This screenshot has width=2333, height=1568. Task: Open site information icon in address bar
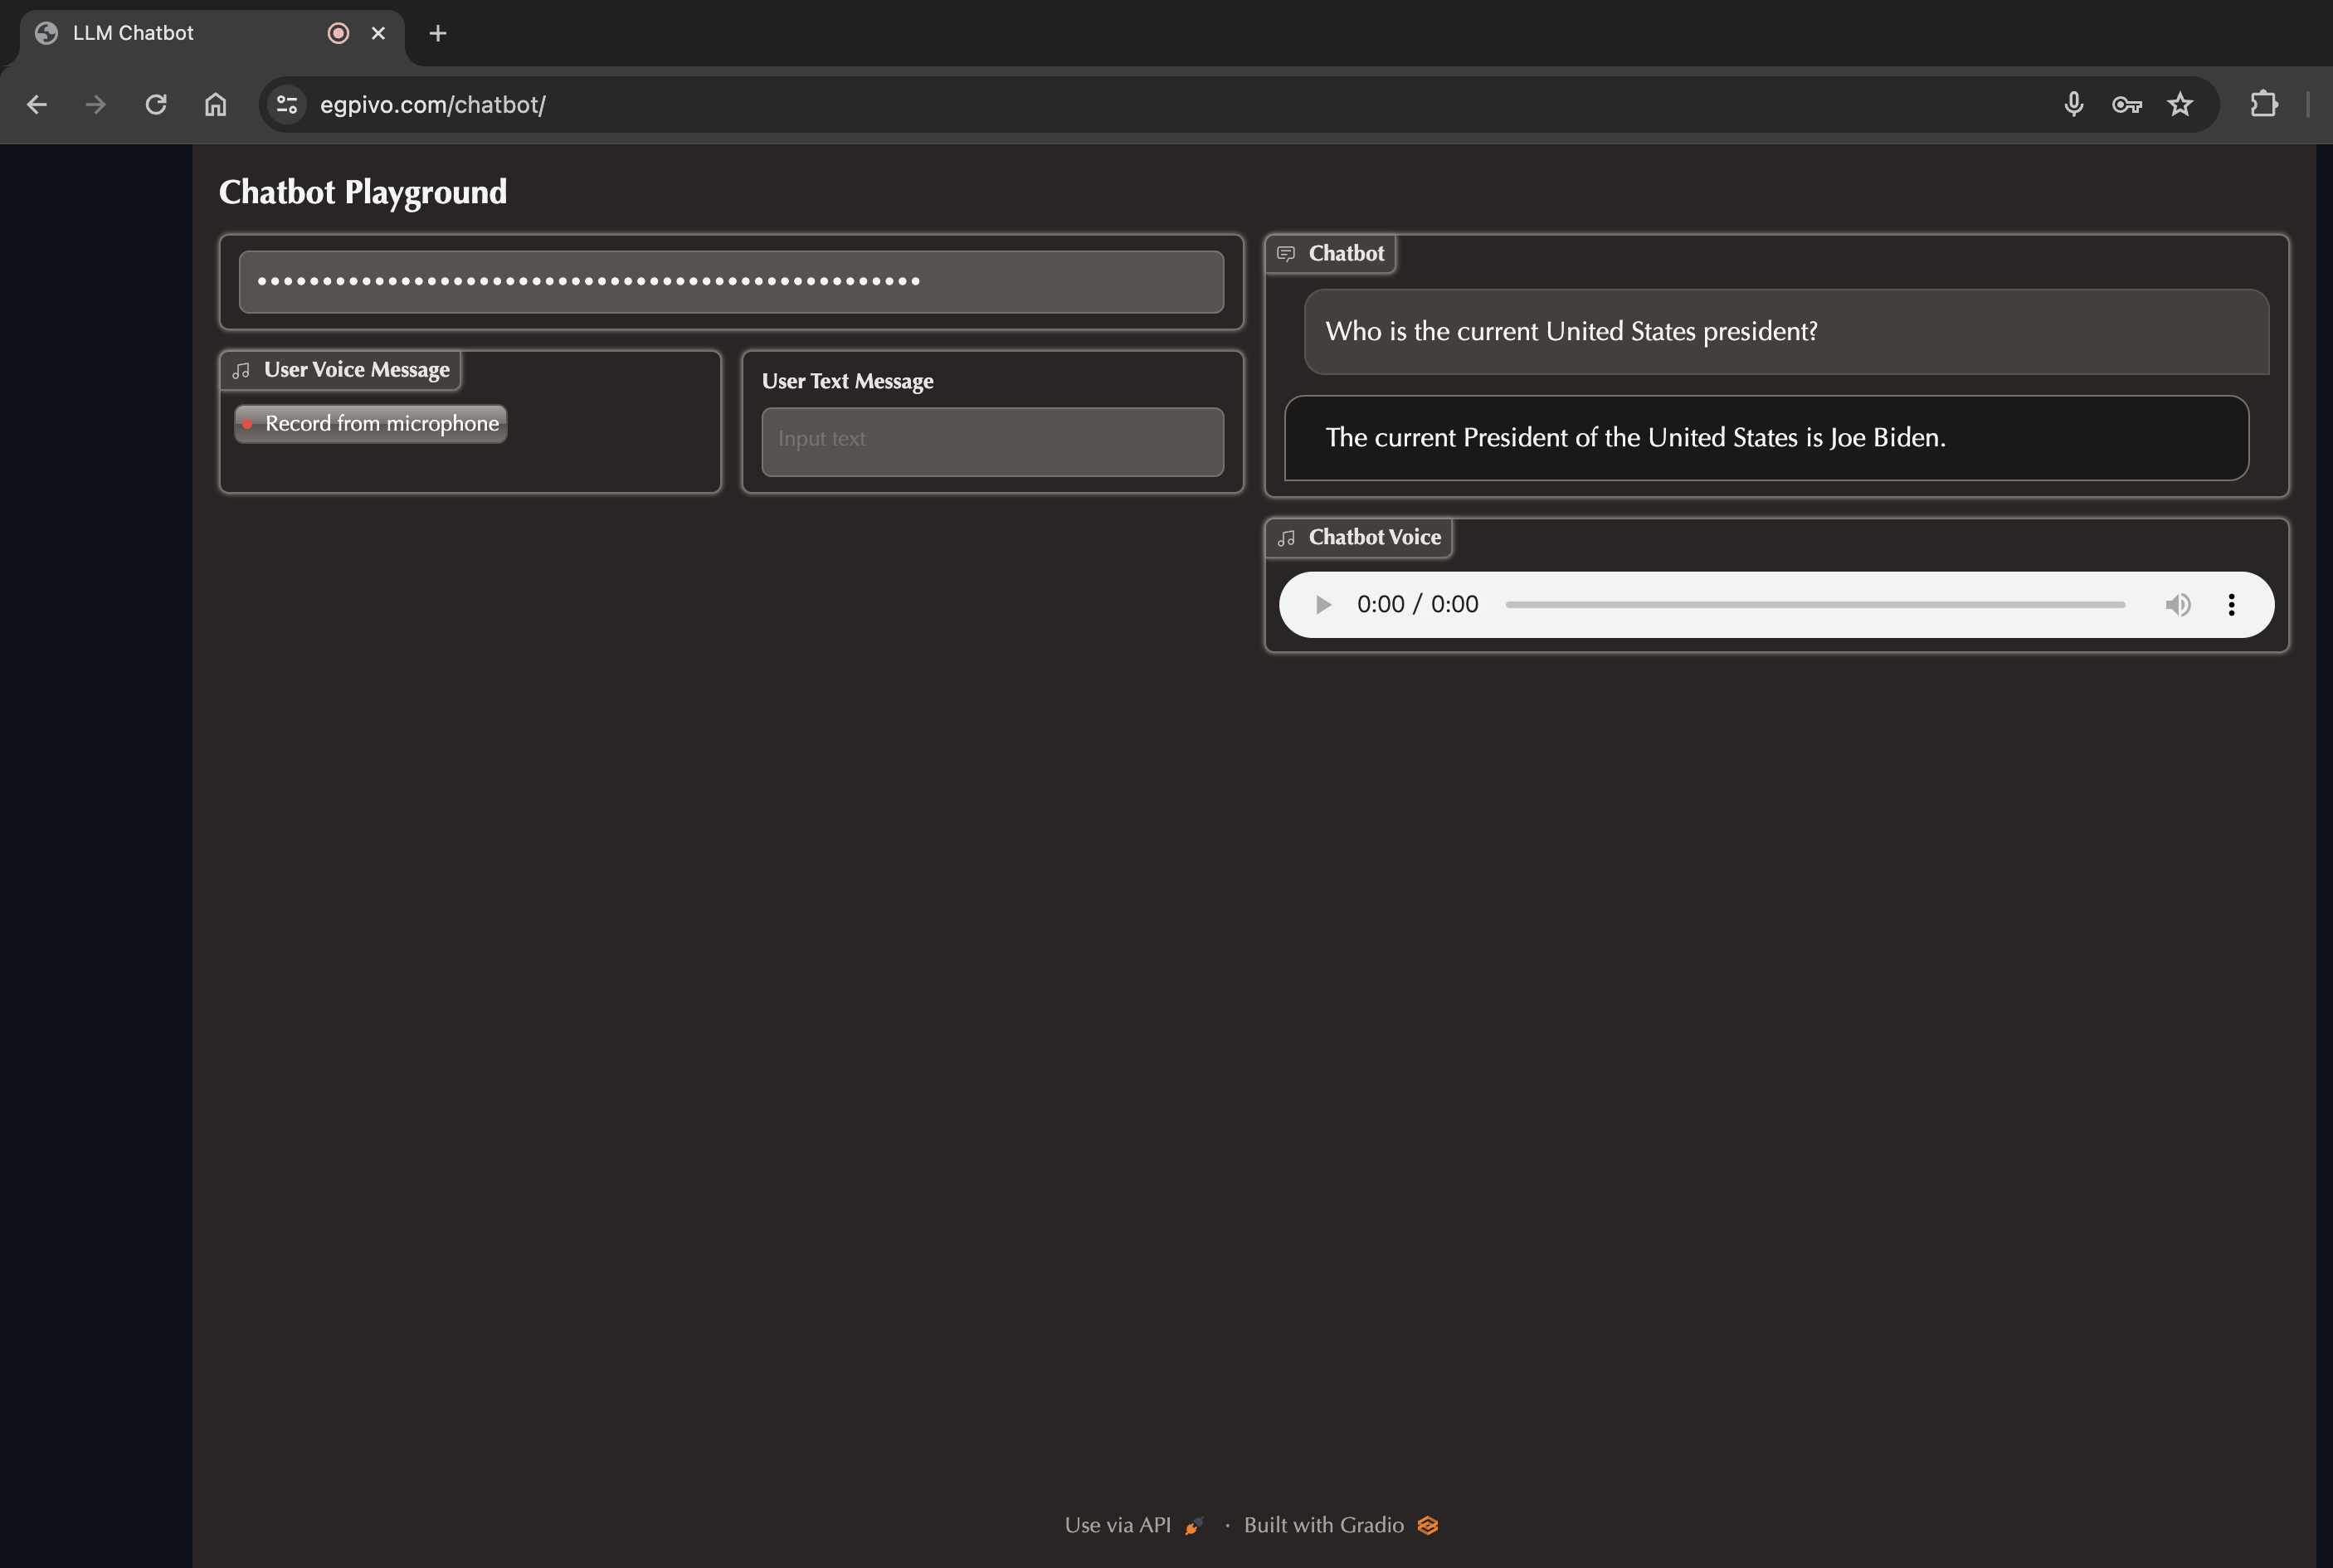(x=287, y=104)
